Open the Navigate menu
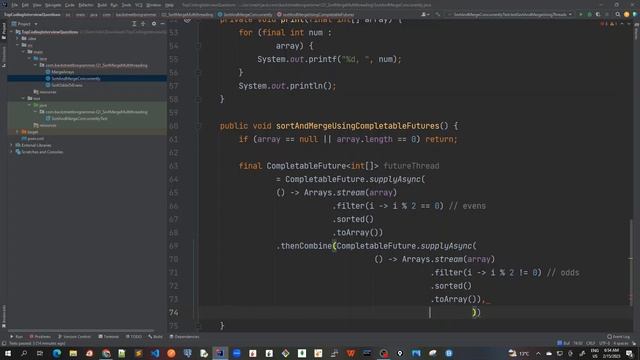The image size is (640, 360). (53, 5)
